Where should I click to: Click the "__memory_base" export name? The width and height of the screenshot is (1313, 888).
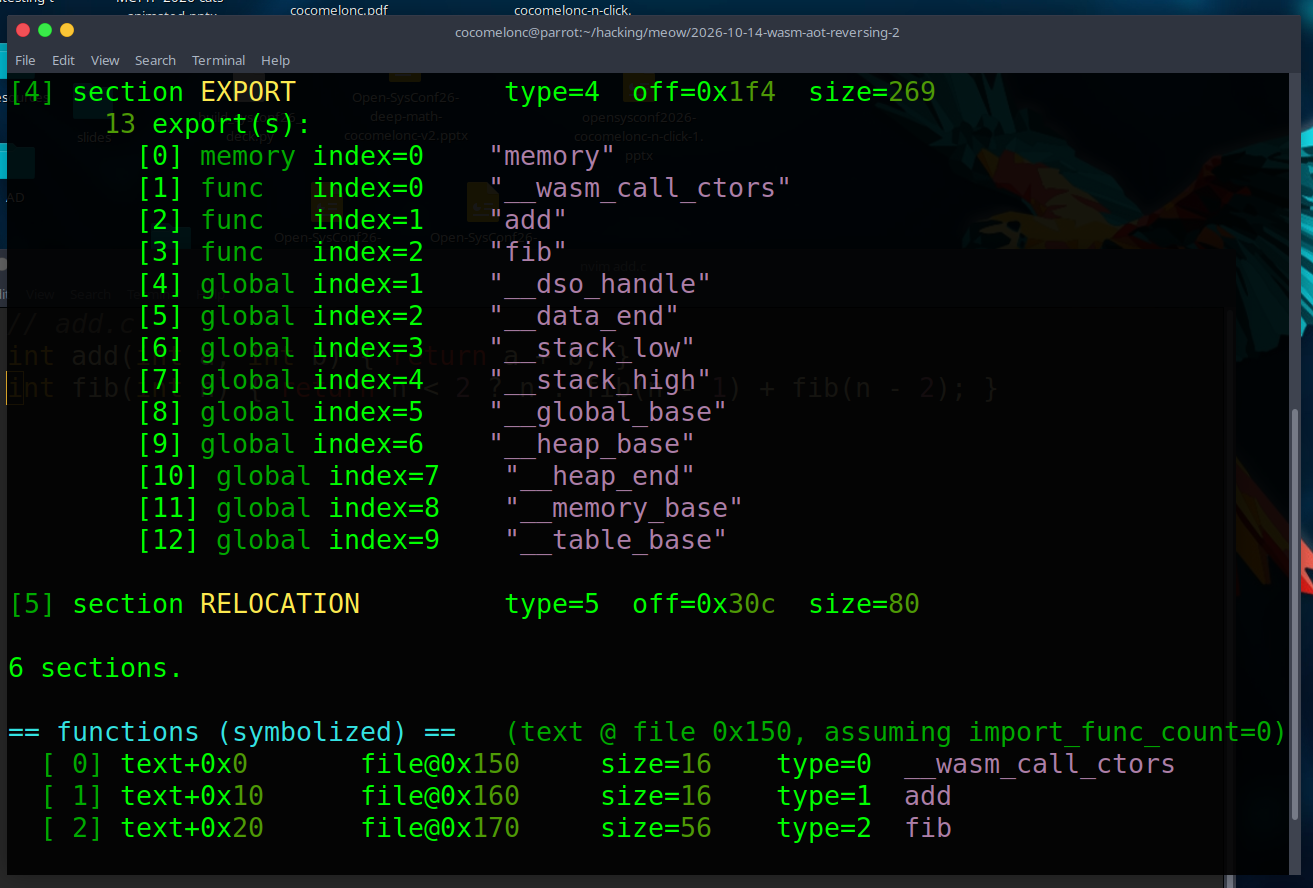coord(624,508)
